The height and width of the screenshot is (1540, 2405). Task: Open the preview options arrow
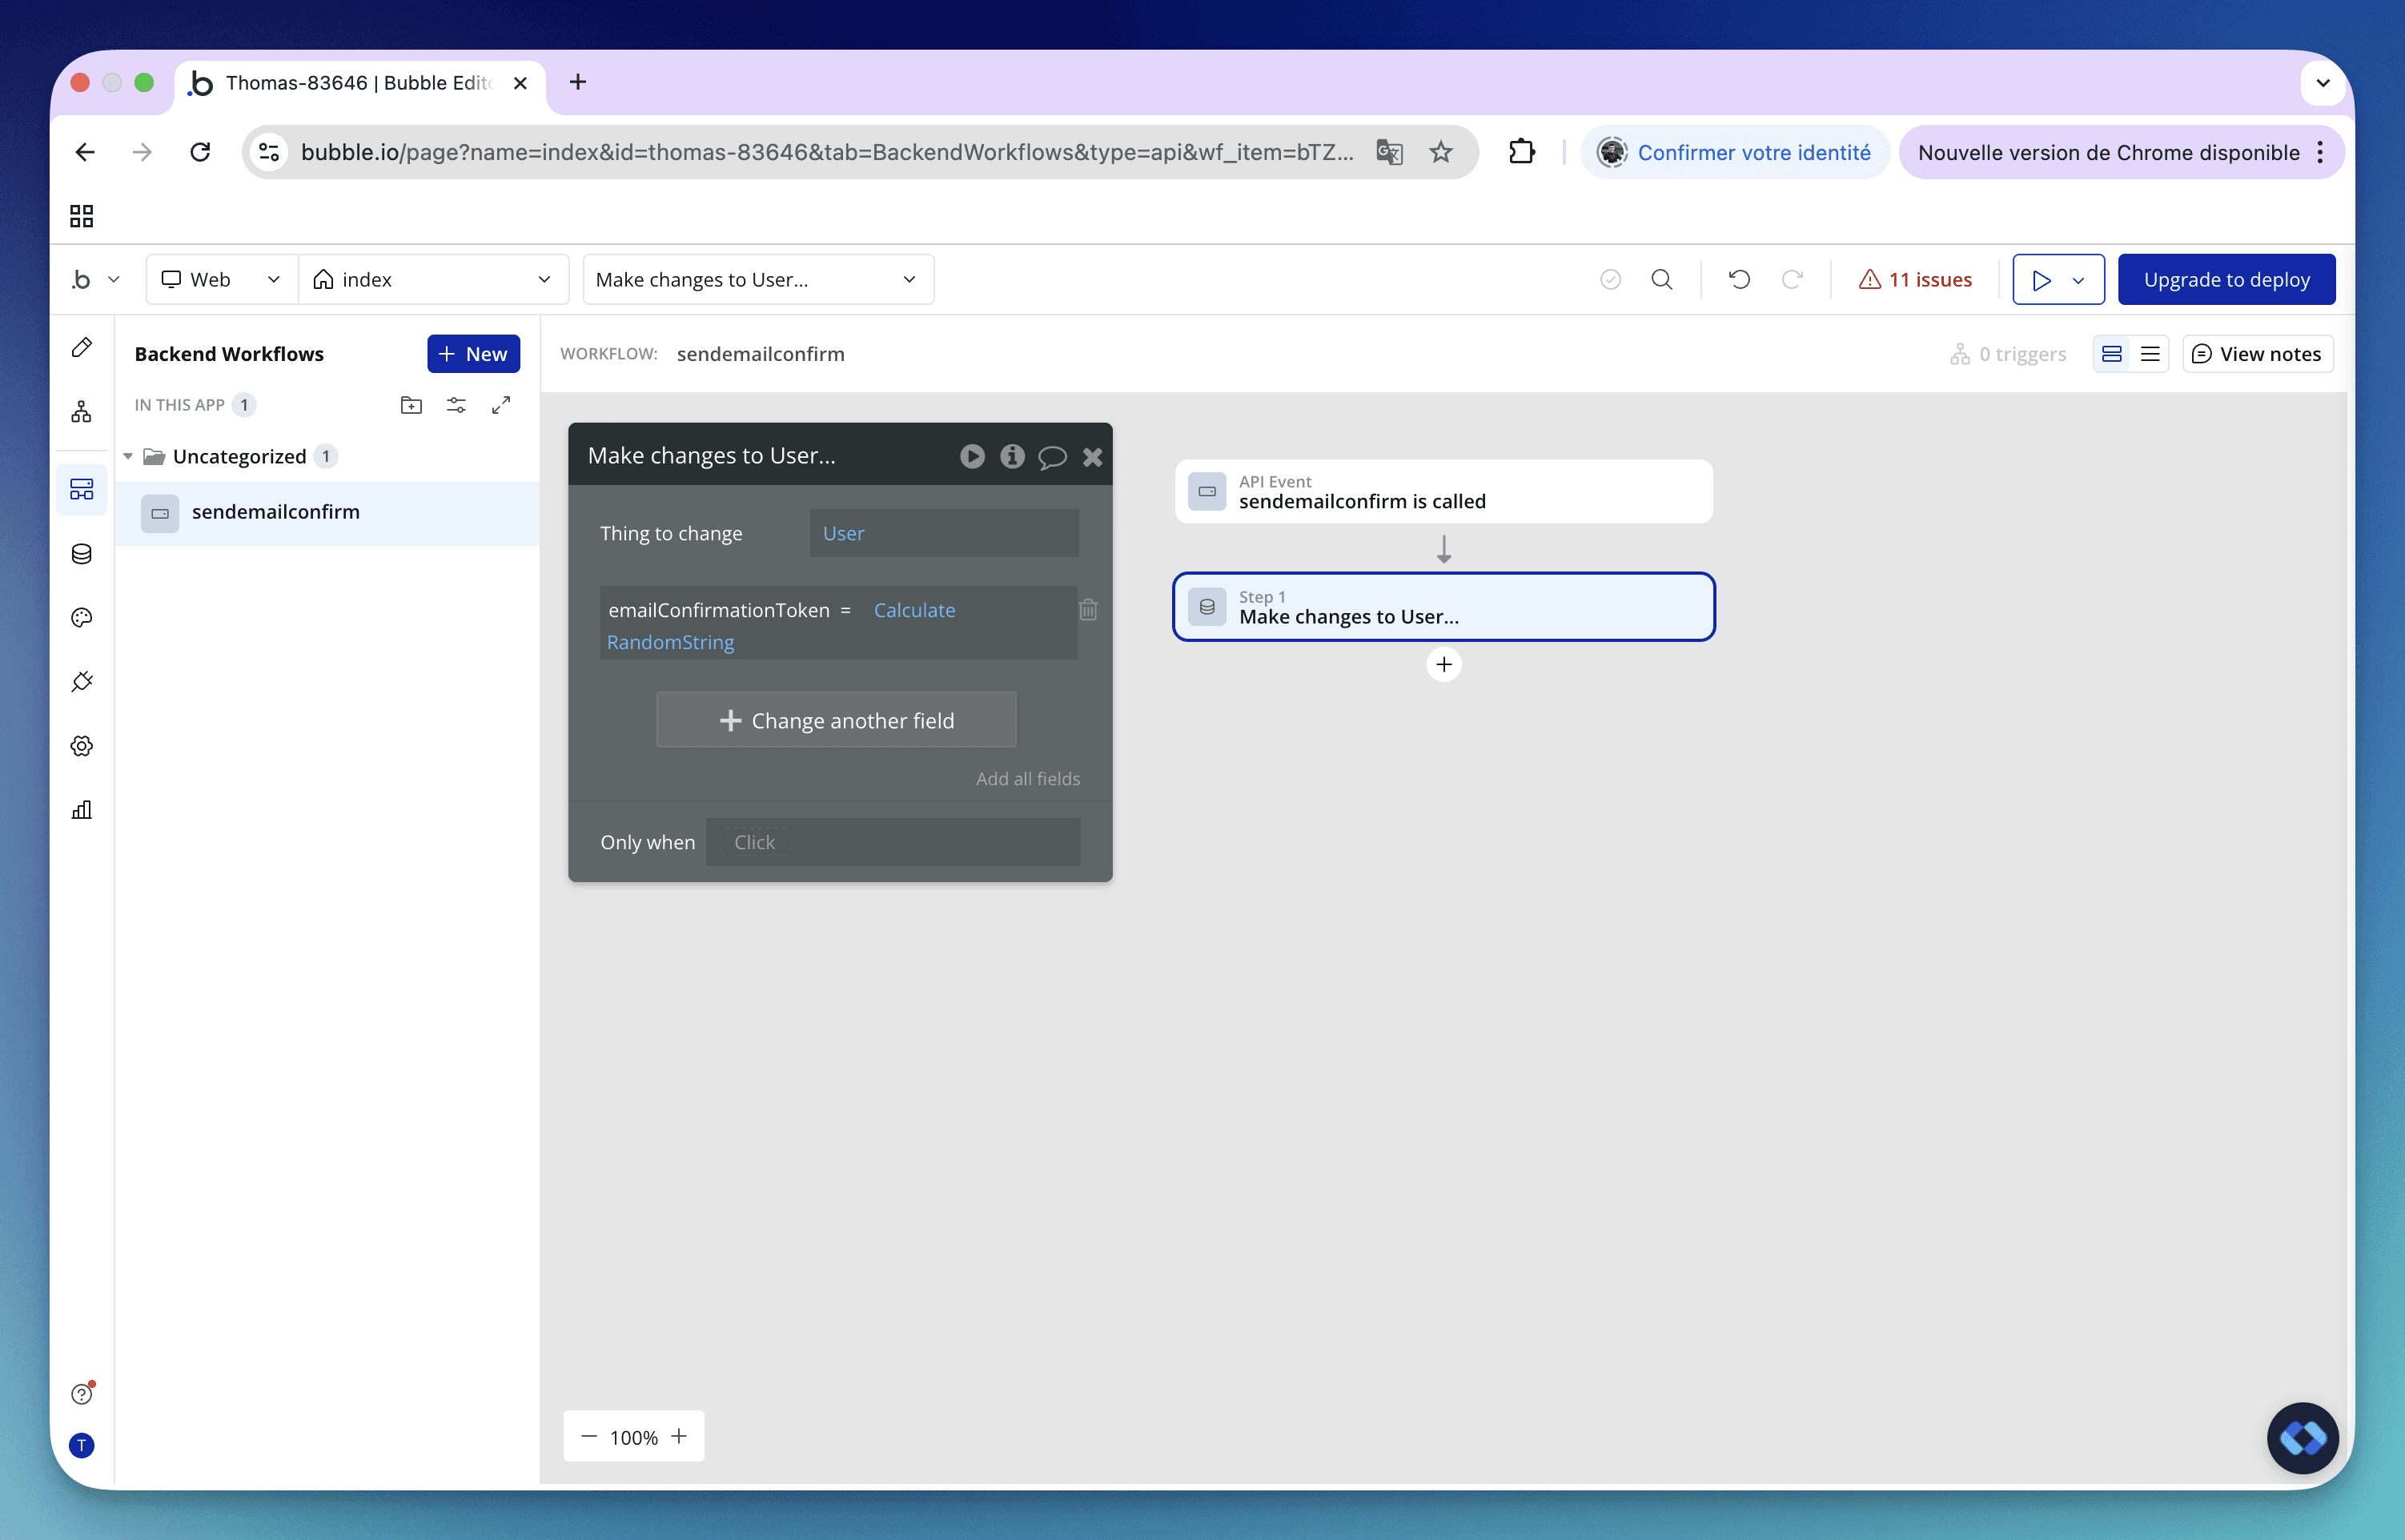(x=2079, y=280)
